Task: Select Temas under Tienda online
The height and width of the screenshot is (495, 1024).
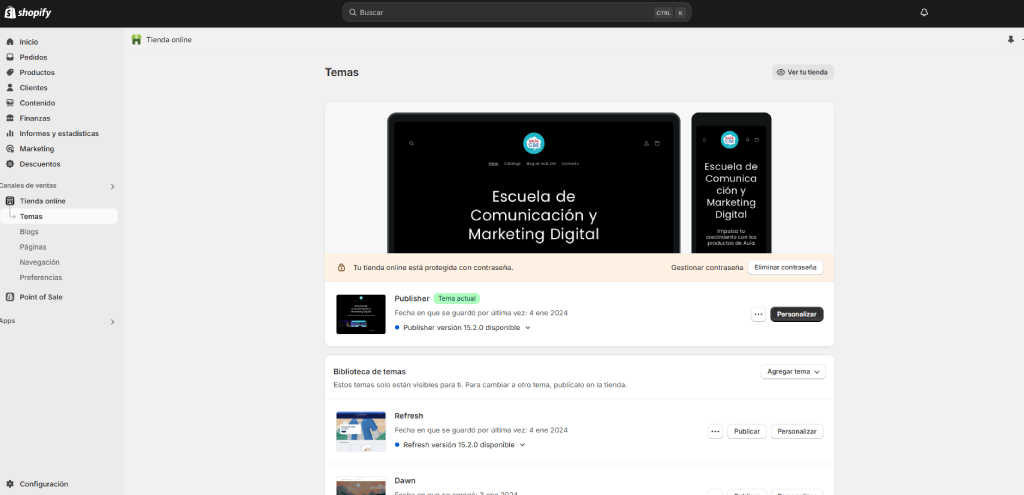Action: coord(59,216)
